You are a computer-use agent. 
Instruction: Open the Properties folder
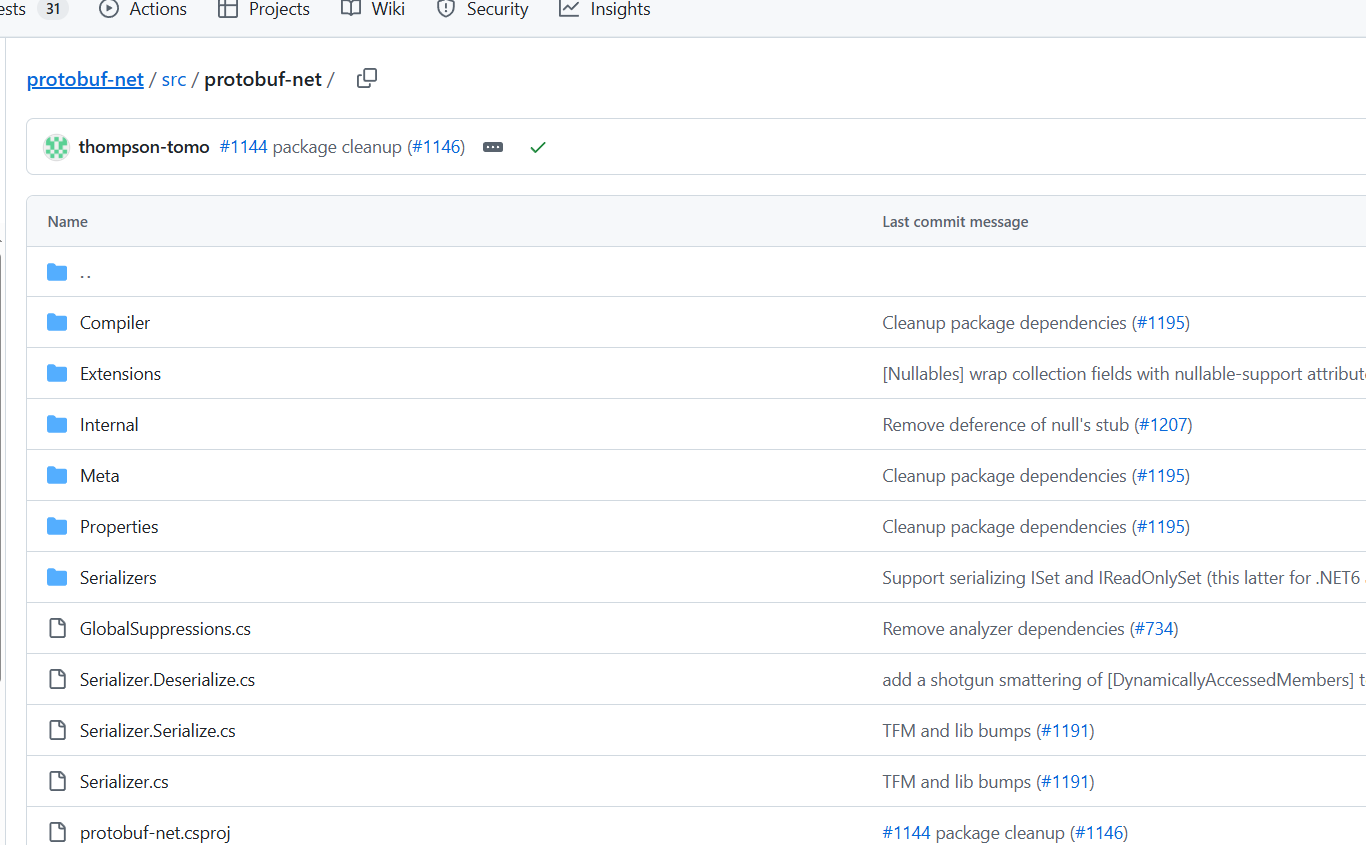pyautogui.click(x=119, y=527)
